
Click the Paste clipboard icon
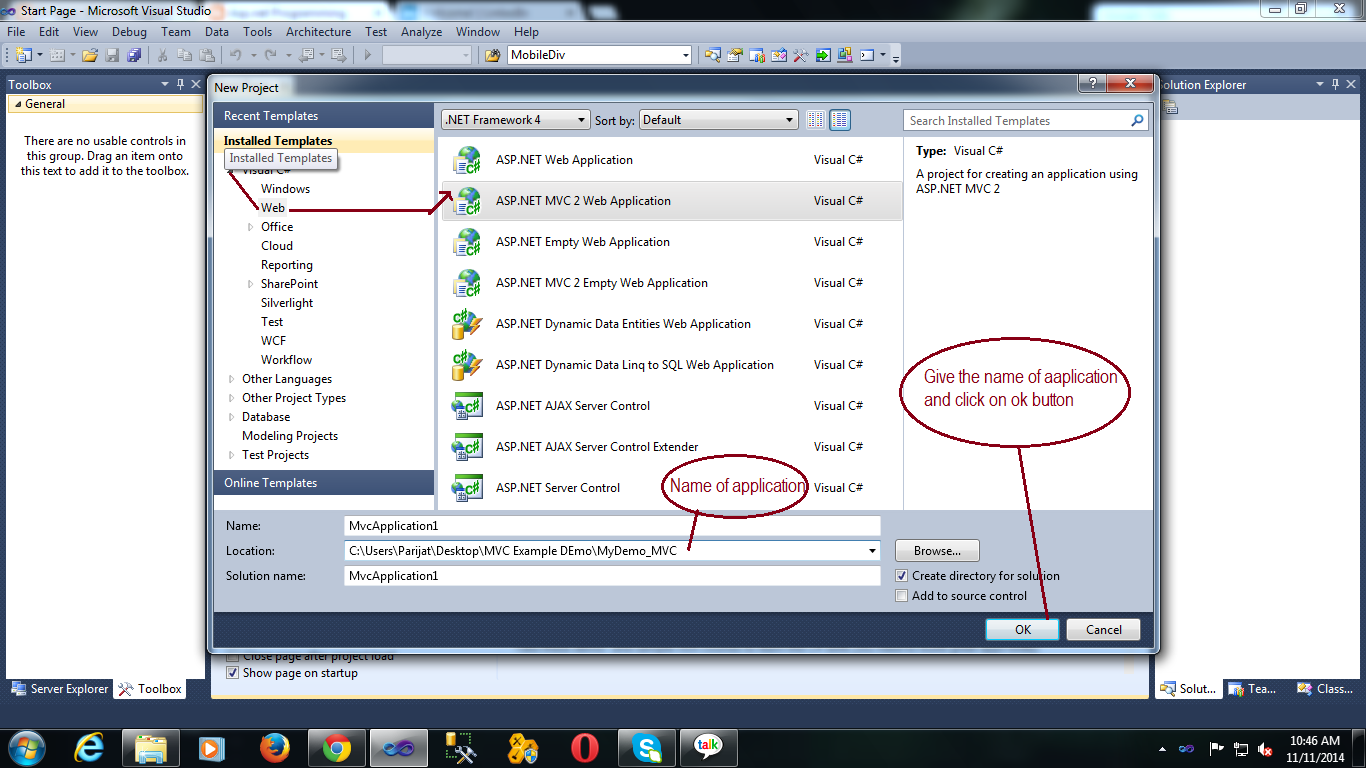coord(207,55)
